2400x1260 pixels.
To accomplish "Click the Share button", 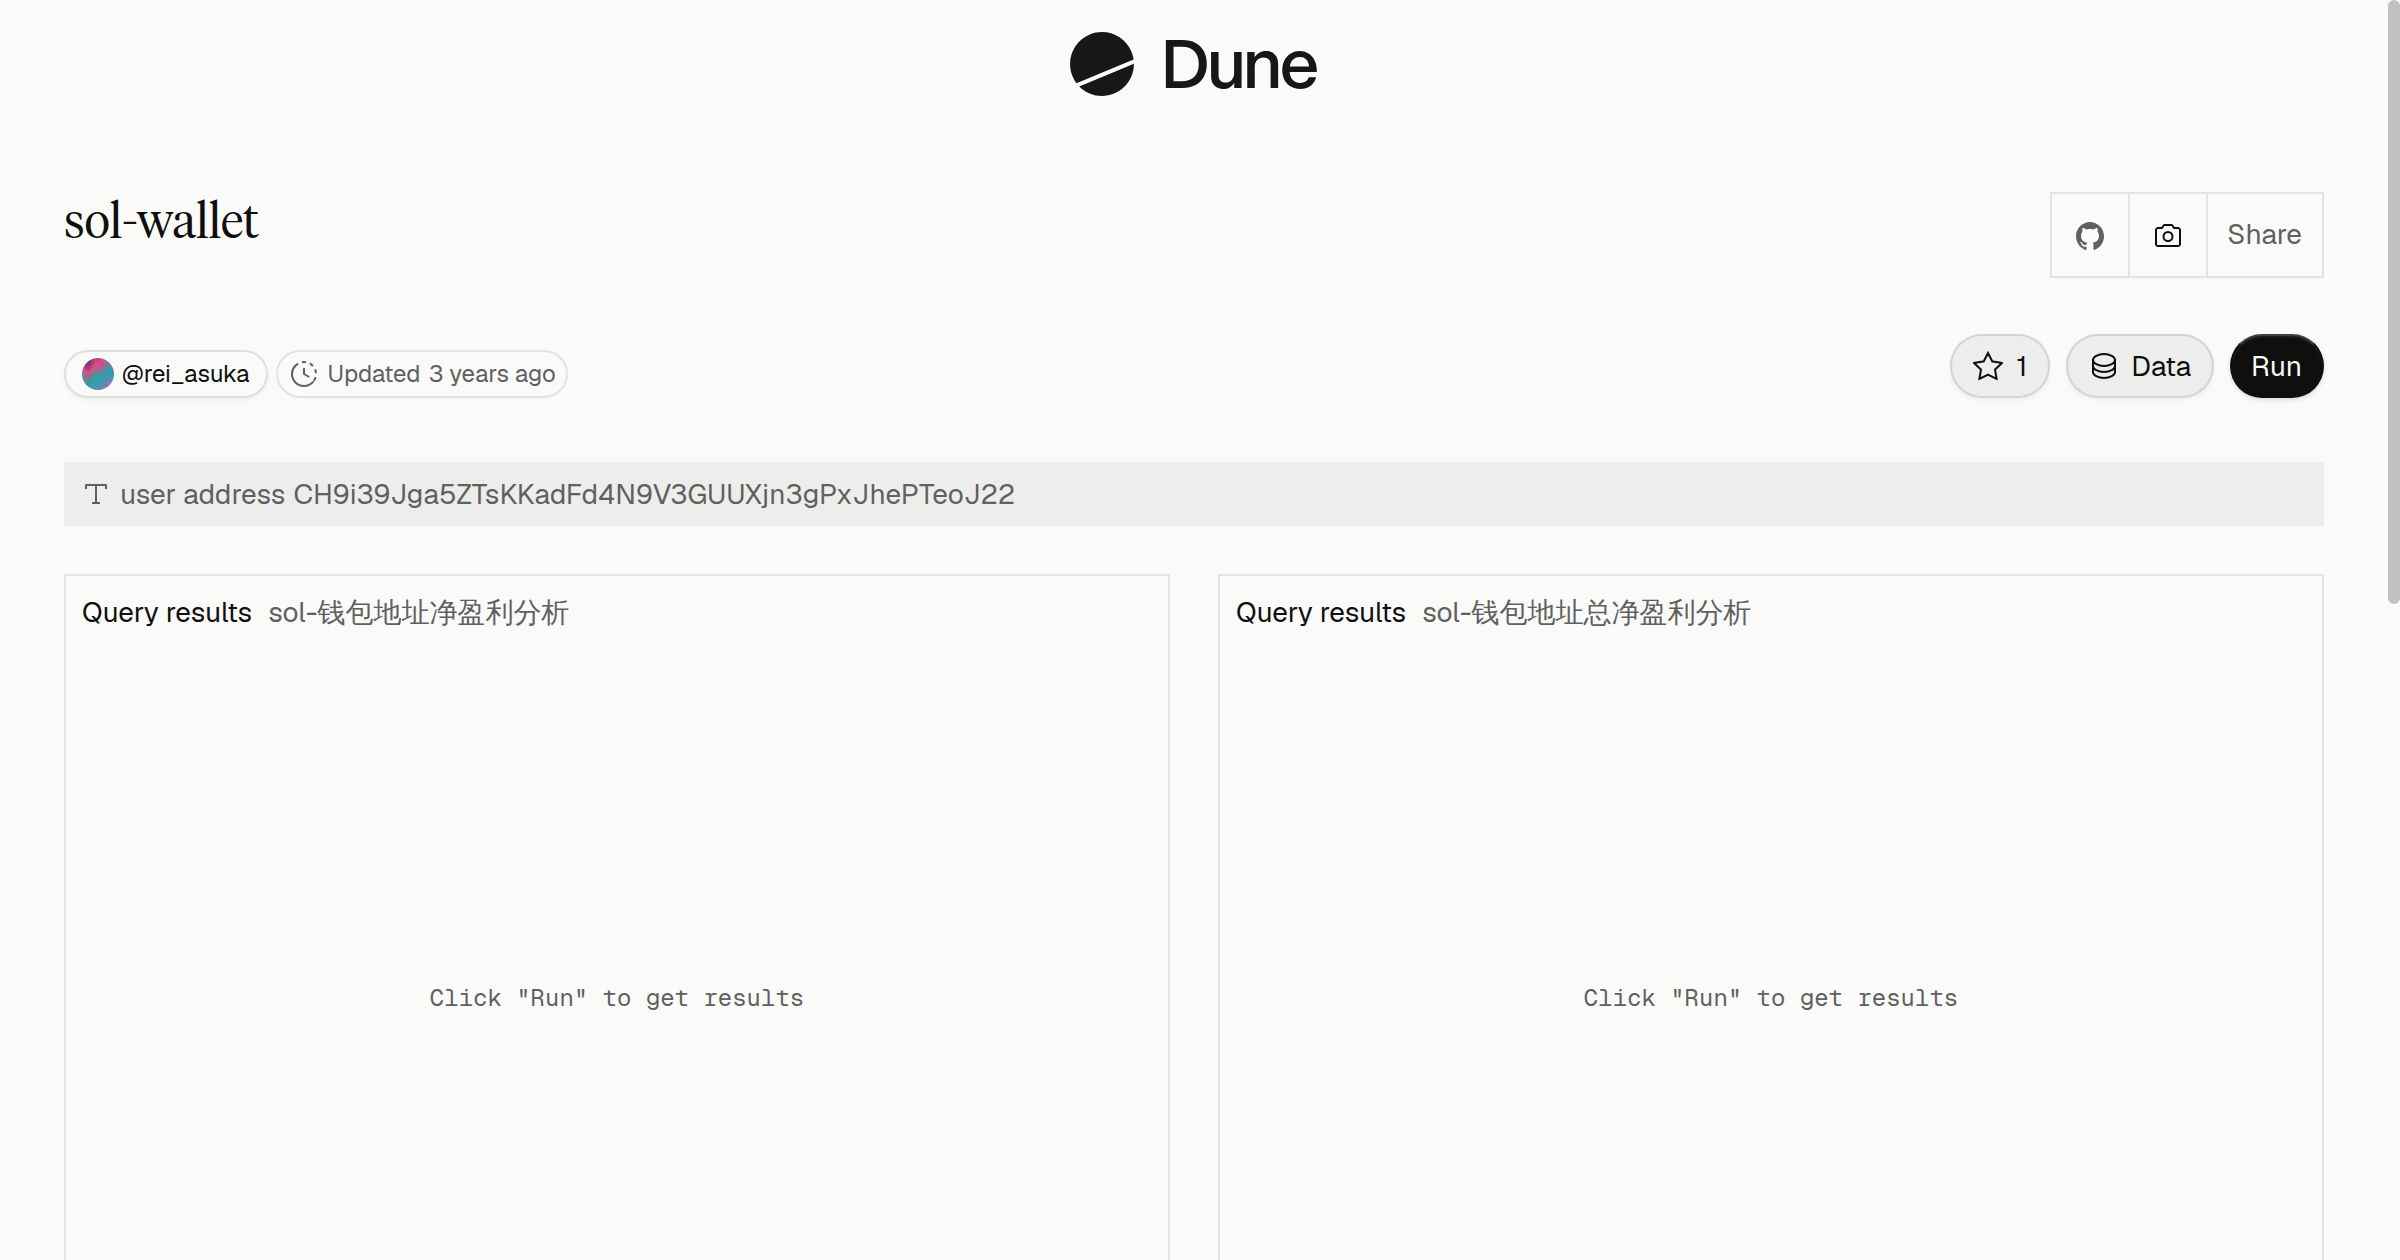I will tap(2264, 235).
